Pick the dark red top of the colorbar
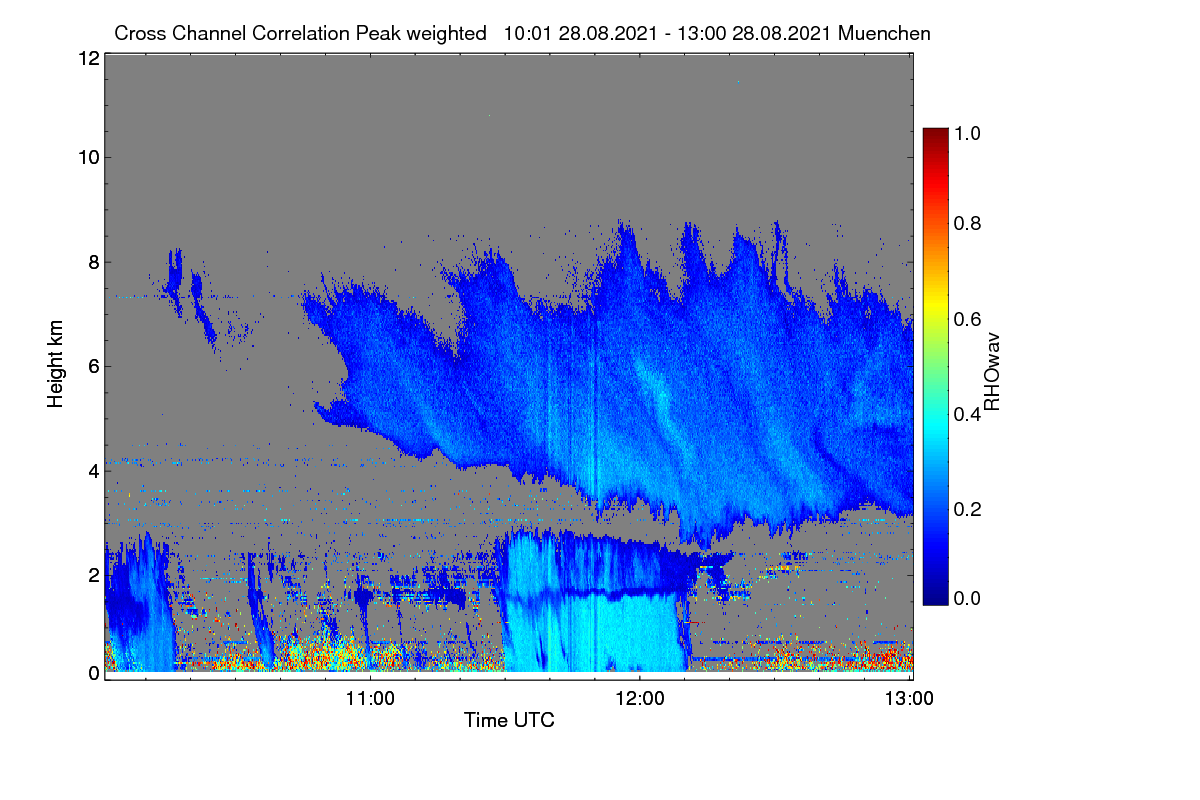The width and height of the screenshot is (1200, 800). pyautogui.click(x=935, y=136)
